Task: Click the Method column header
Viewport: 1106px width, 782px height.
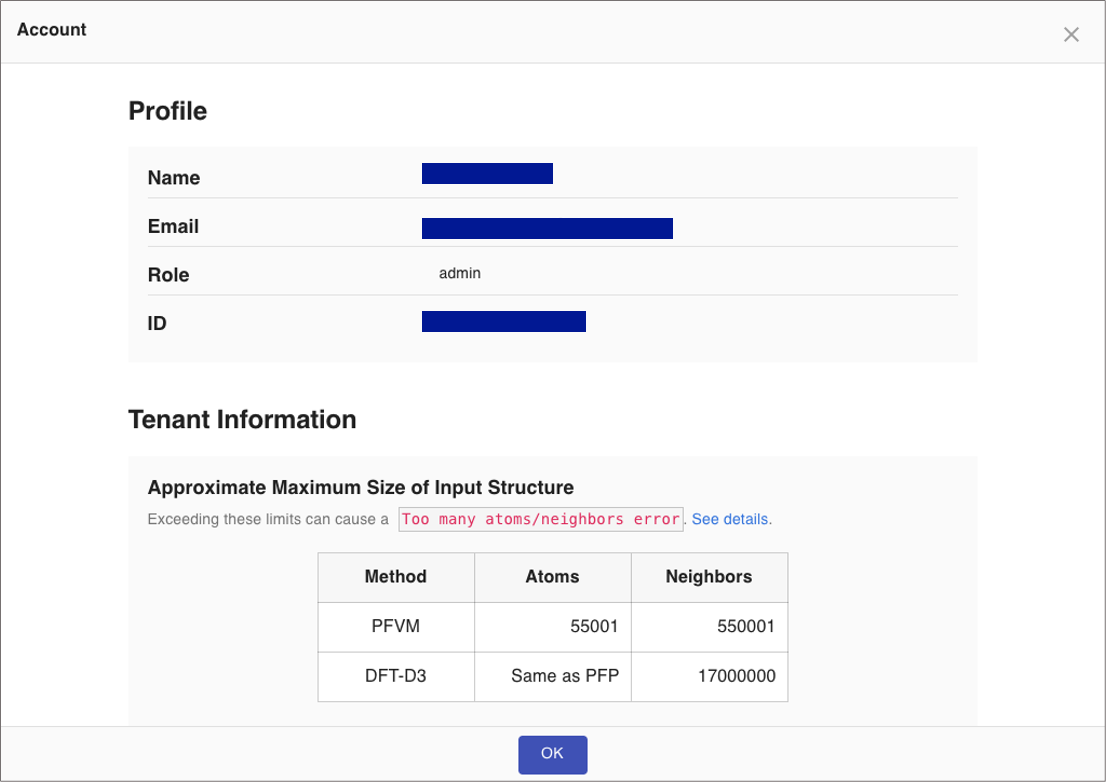Action: pos(396,576)
